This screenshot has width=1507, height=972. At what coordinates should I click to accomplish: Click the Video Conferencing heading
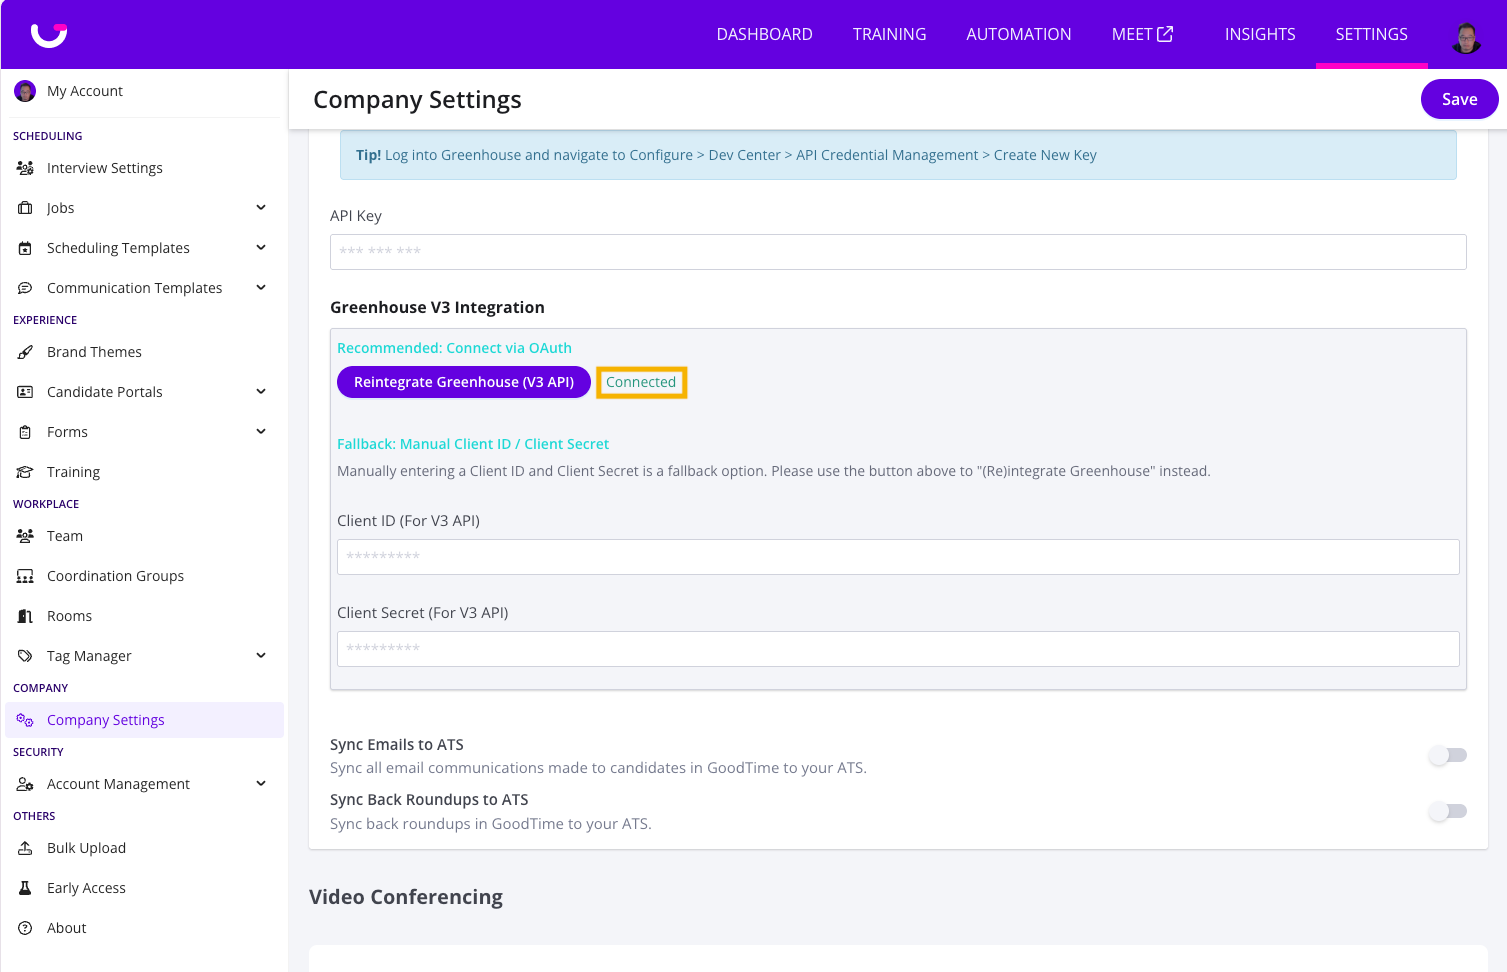406,897
